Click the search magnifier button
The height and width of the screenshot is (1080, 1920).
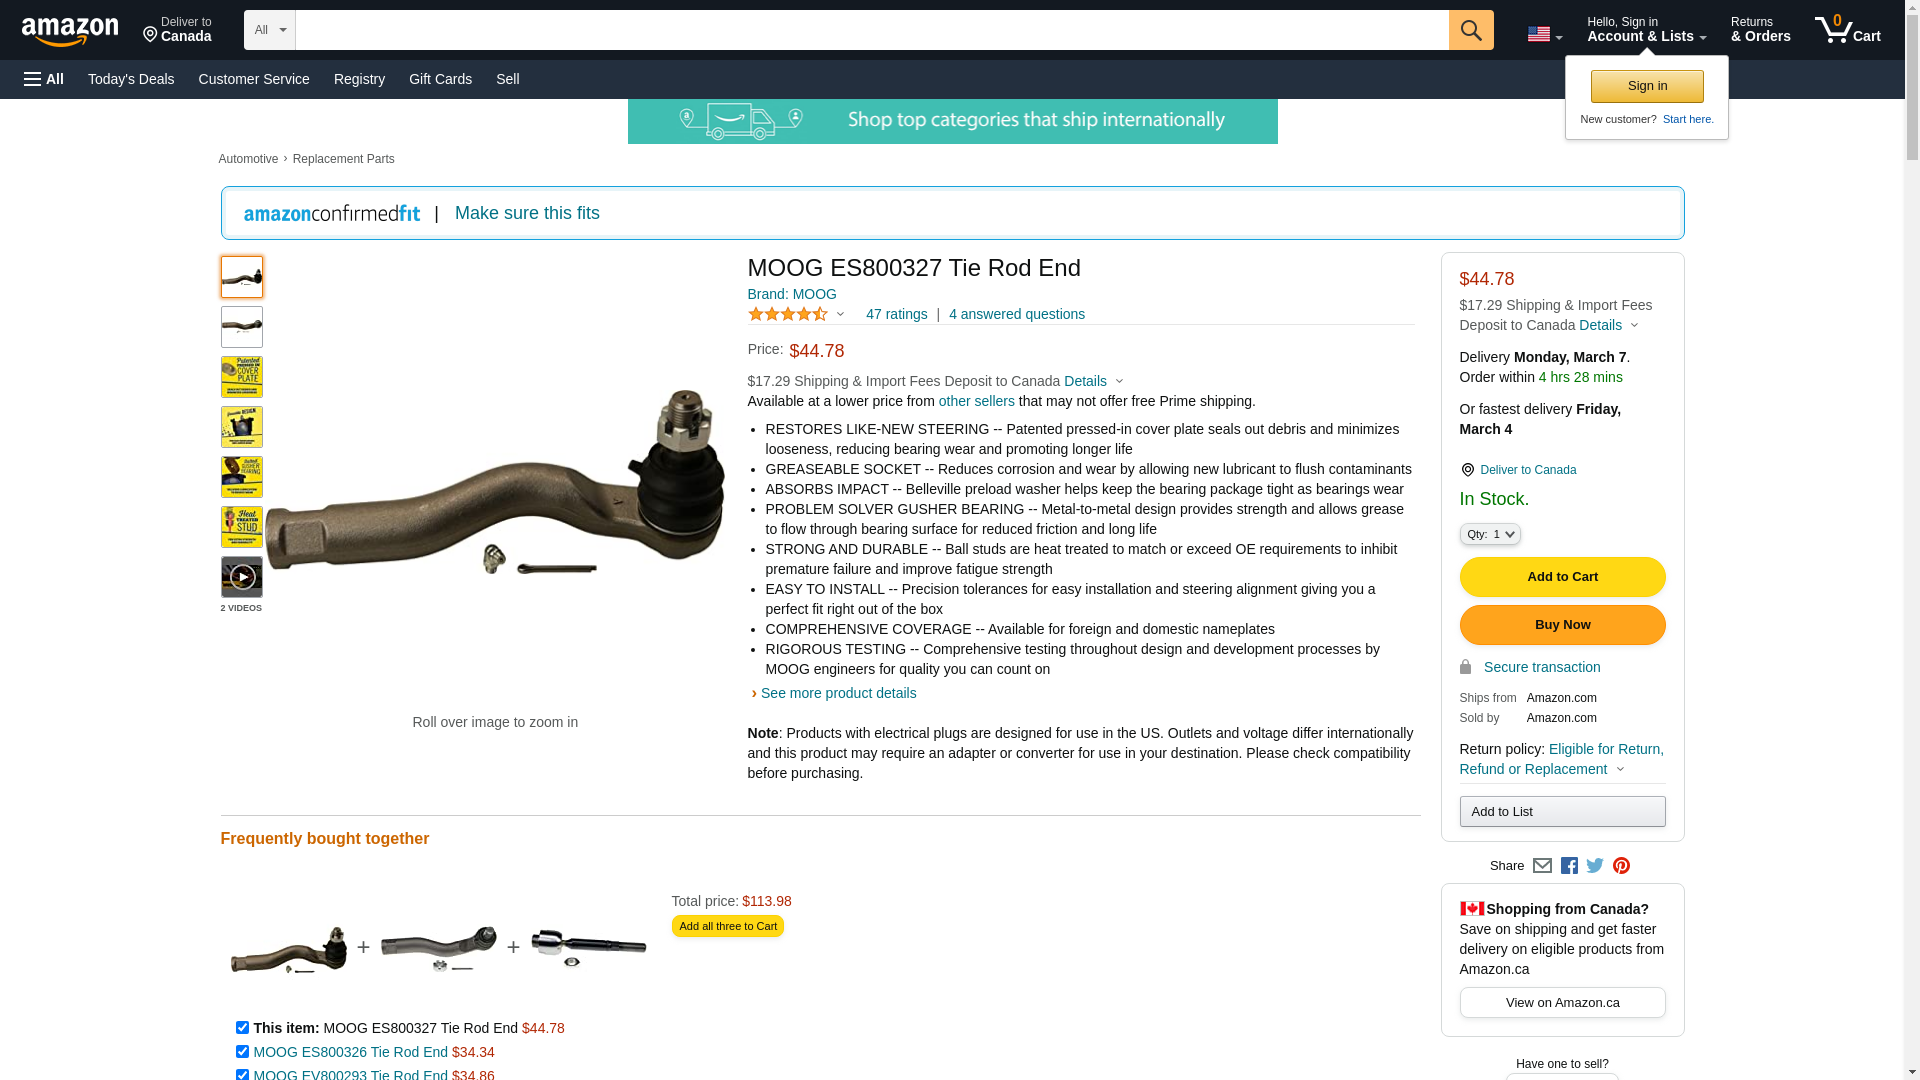pyautogui.click(x=1471, y=30)
